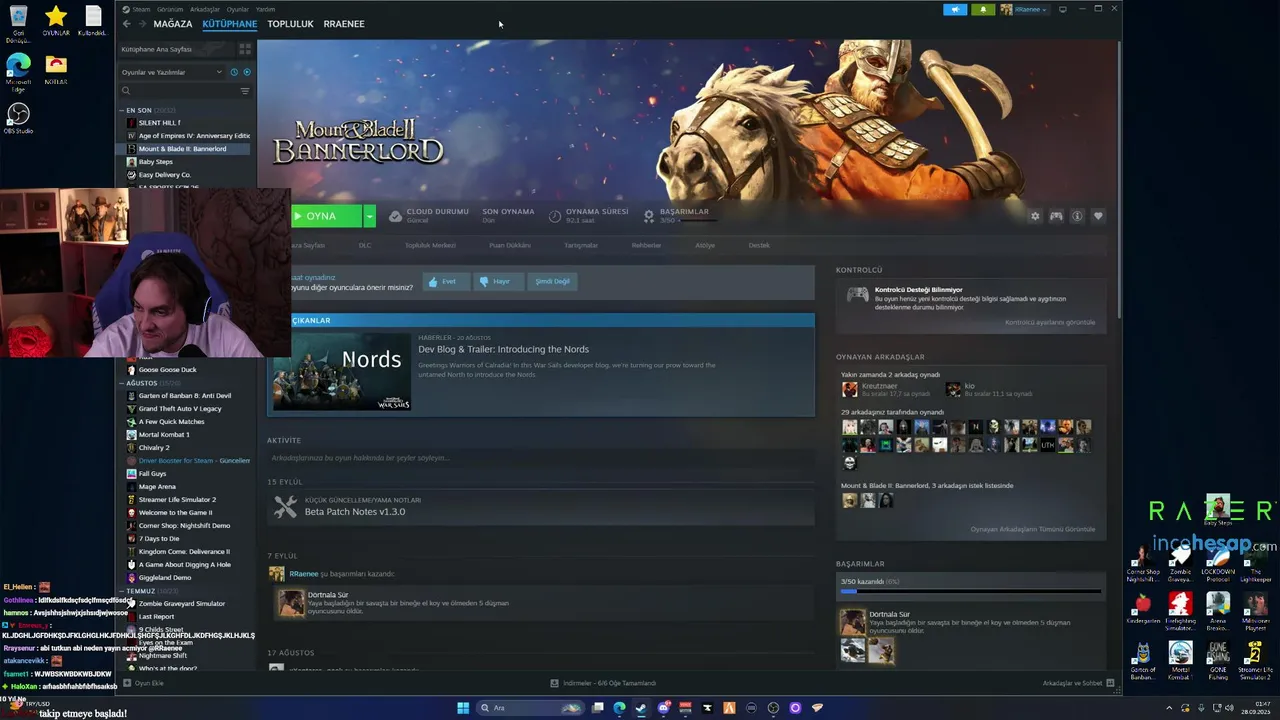Open the play options dropdown arrow
1280x720 pixels.
tap(369, 216)
